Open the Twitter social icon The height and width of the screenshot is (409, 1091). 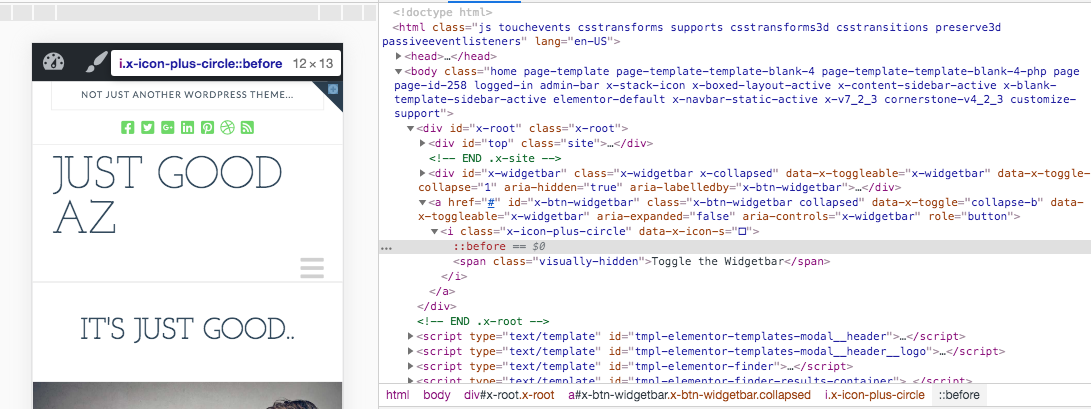point(148,127)
